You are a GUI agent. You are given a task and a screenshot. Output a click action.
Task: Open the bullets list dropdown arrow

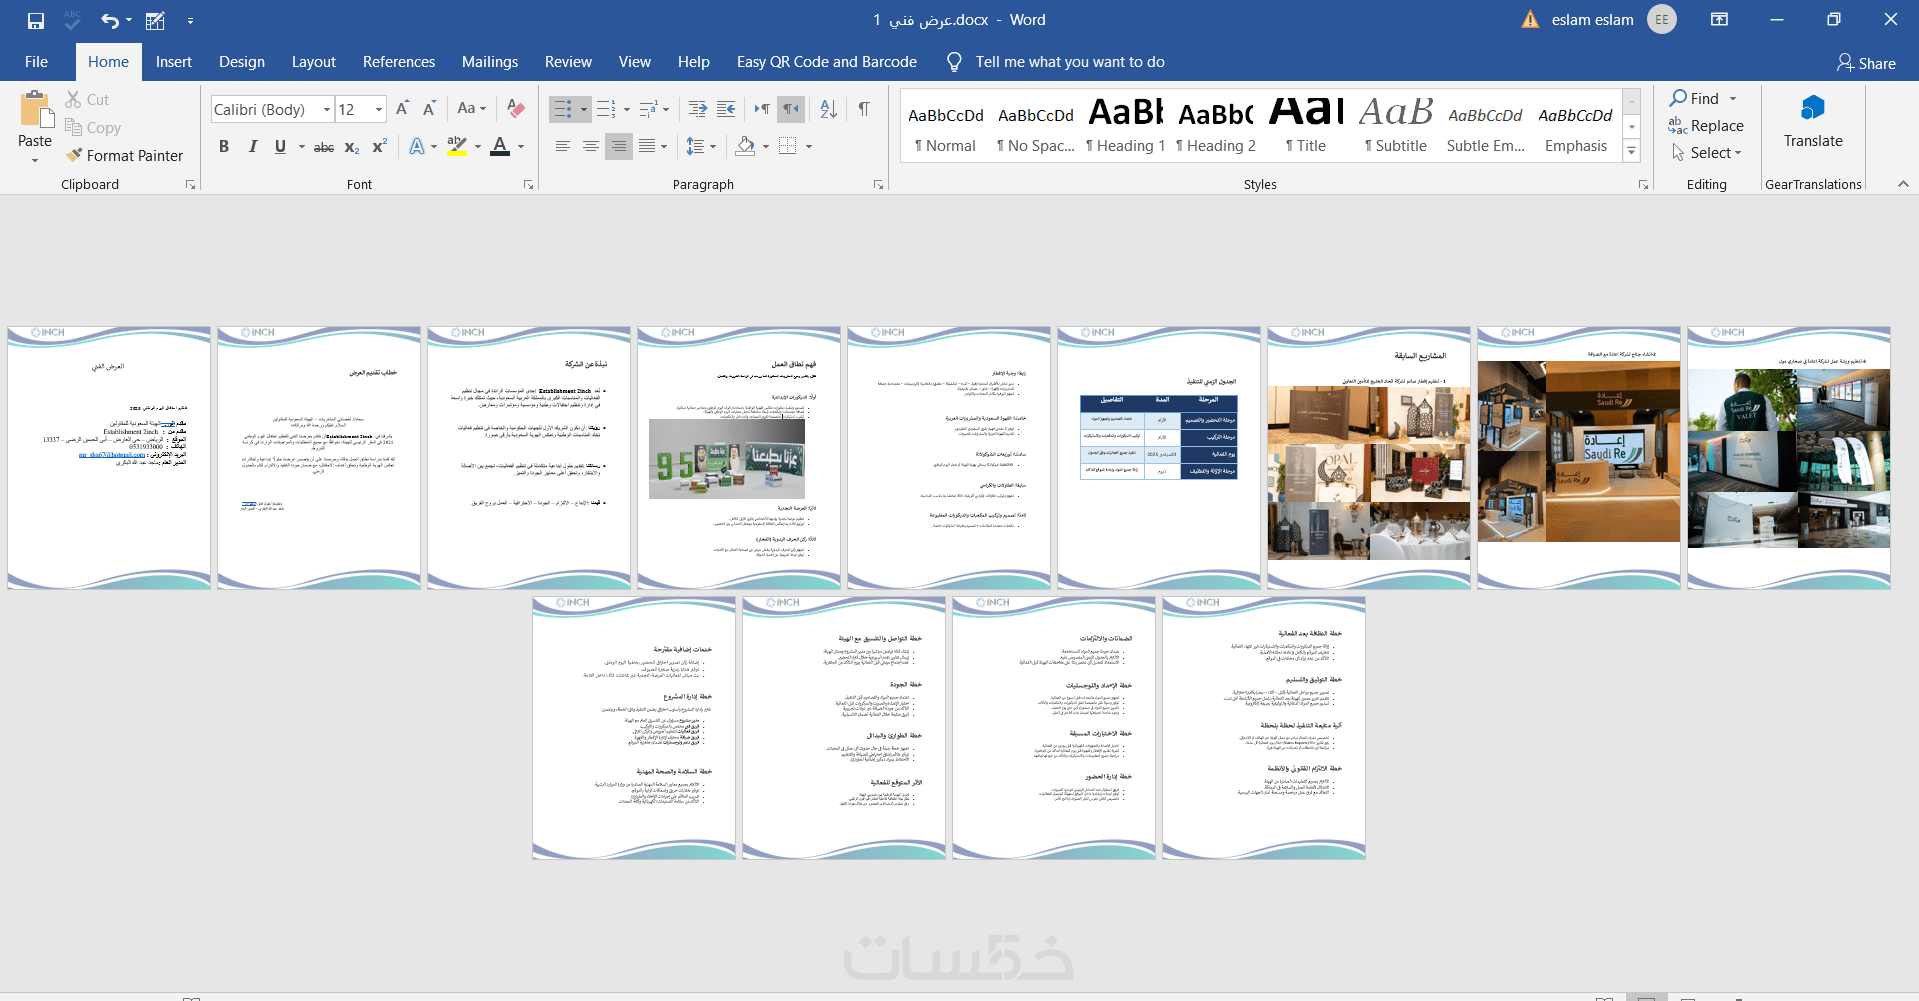(584, 109)
